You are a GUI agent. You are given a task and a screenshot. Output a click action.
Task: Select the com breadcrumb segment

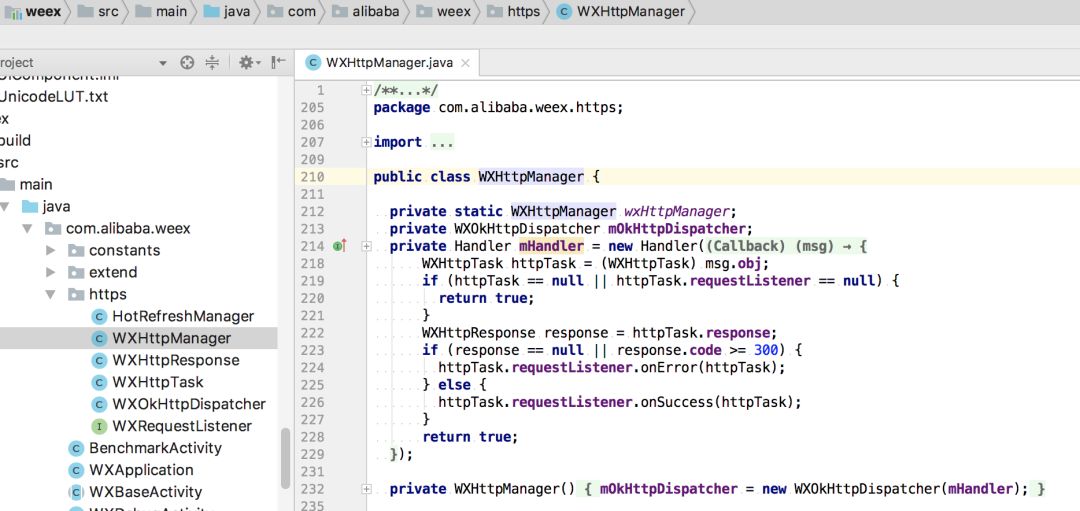pos(291,12)
